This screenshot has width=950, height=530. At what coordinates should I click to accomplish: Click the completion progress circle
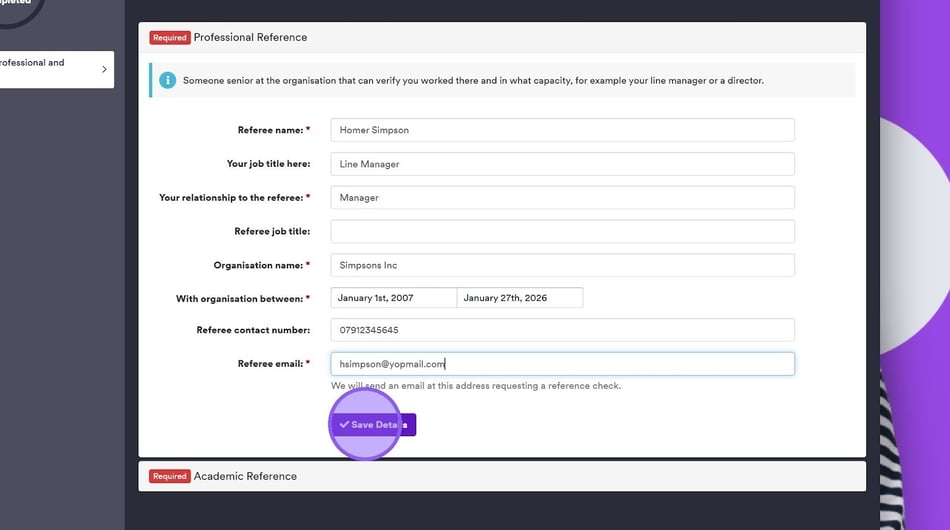[x=20, y=8]
